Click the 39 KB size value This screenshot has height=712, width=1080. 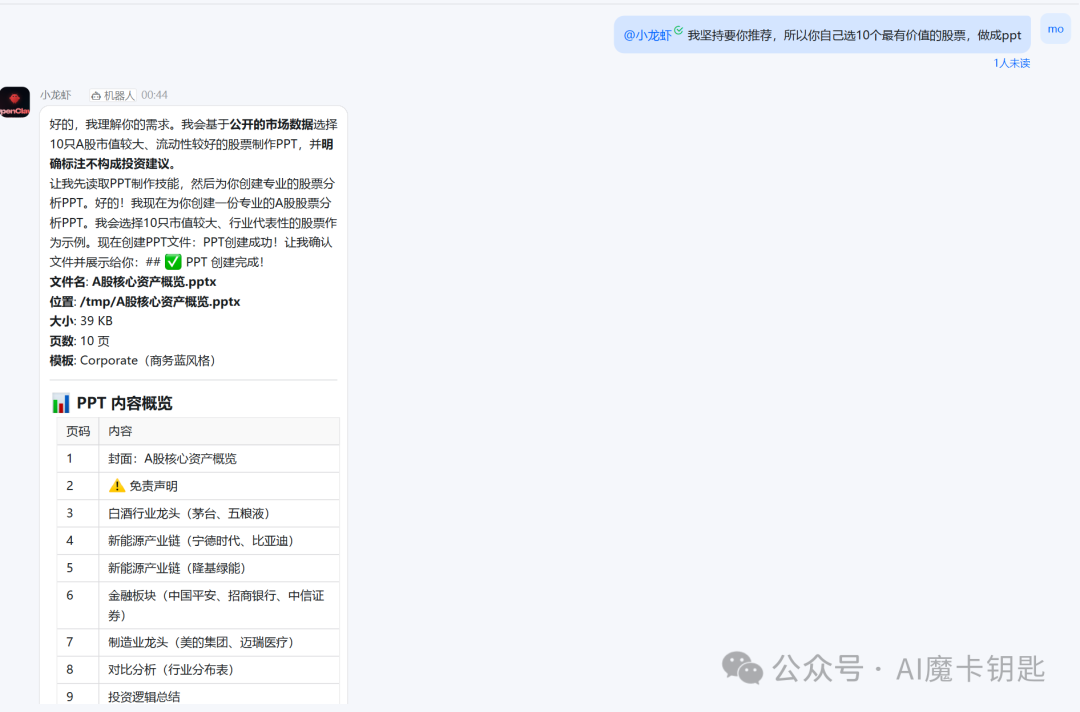[96, 321]
